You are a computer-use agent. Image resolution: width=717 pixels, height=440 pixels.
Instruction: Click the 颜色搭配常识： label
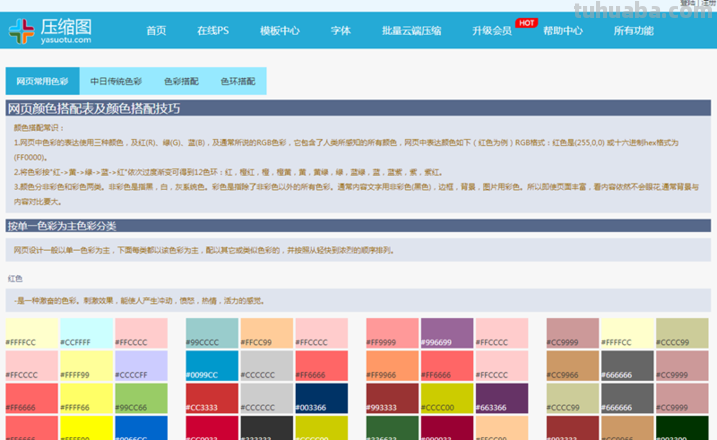(x=39, y=128)
